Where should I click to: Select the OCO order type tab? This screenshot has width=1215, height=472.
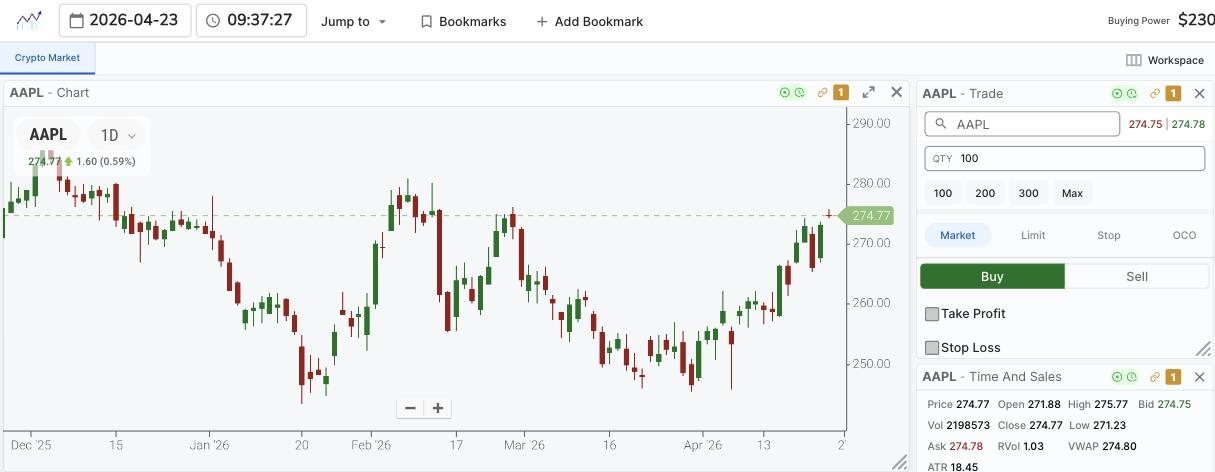pyautogui.click(x=1184, y=235)
